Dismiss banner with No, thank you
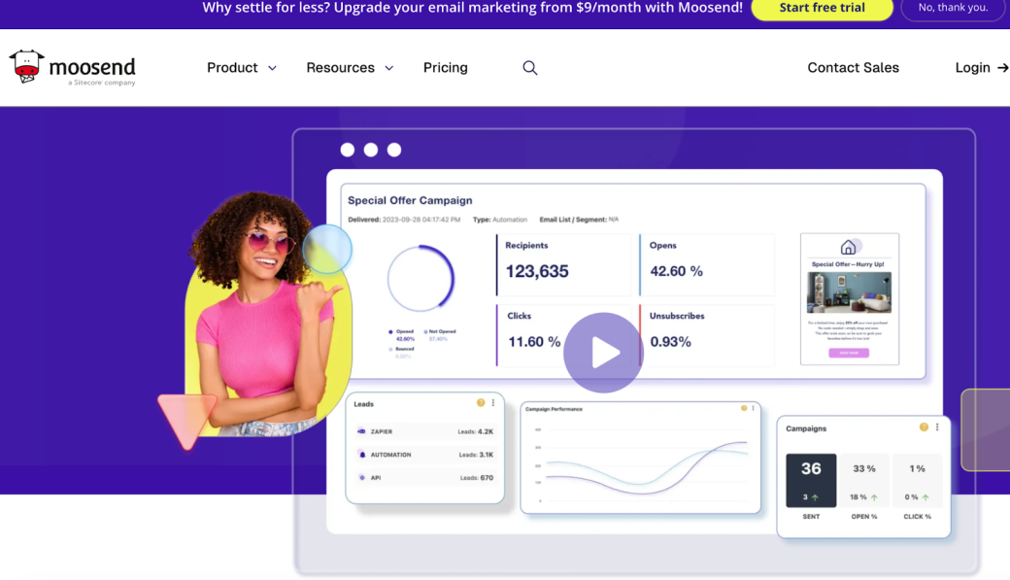Image resolution: width=1010 pixels, height=580 pixels. (x=952, y=8)
